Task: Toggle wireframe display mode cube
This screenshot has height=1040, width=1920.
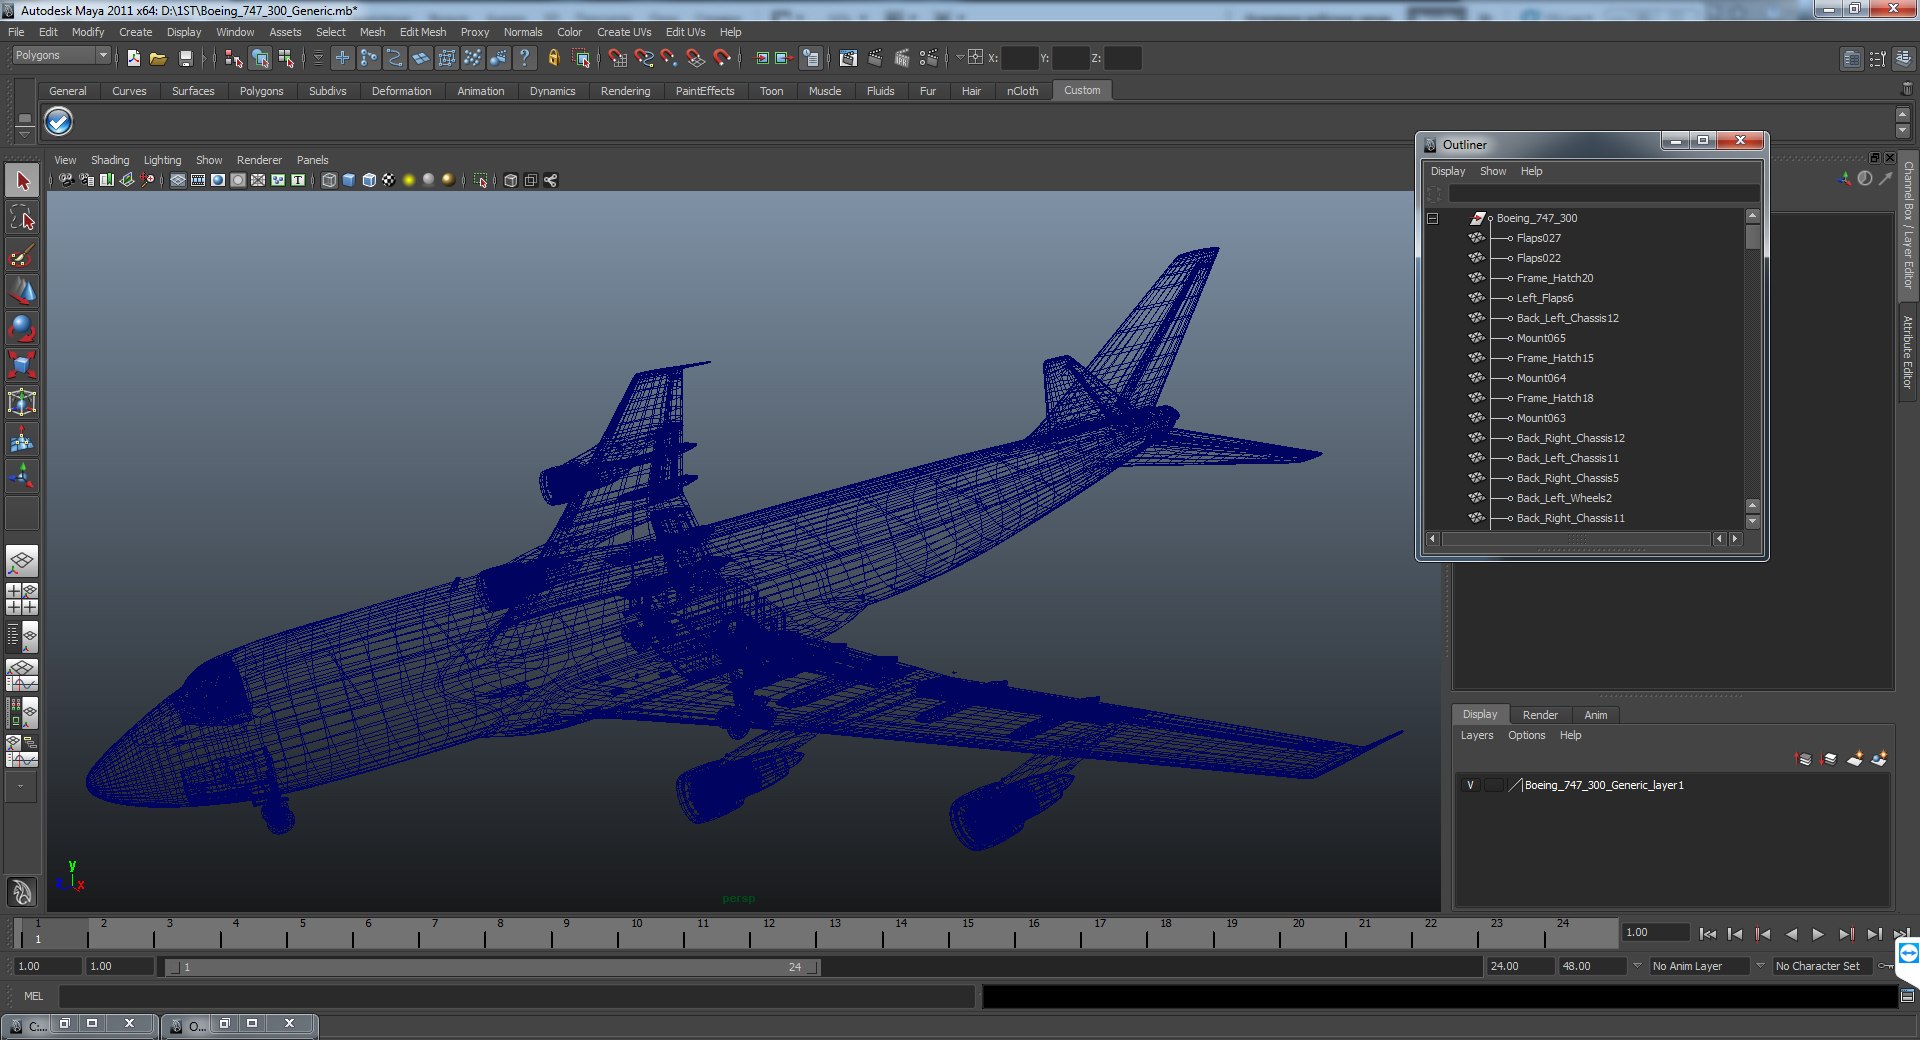Action: (329, 180)
